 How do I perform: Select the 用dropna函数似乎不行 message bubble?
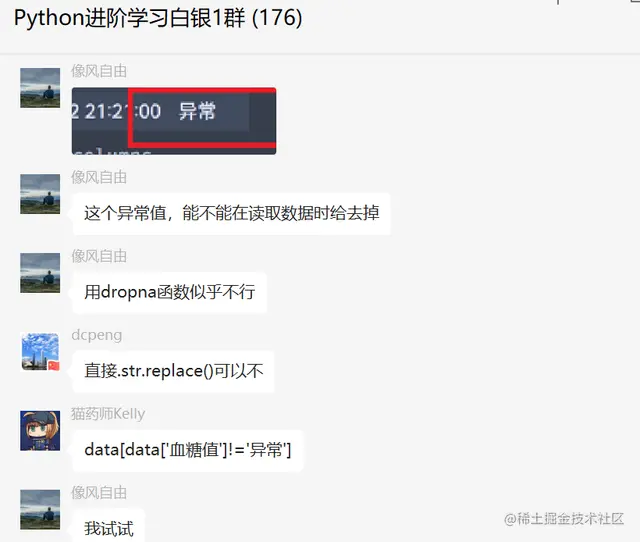(x=169, y=292)
